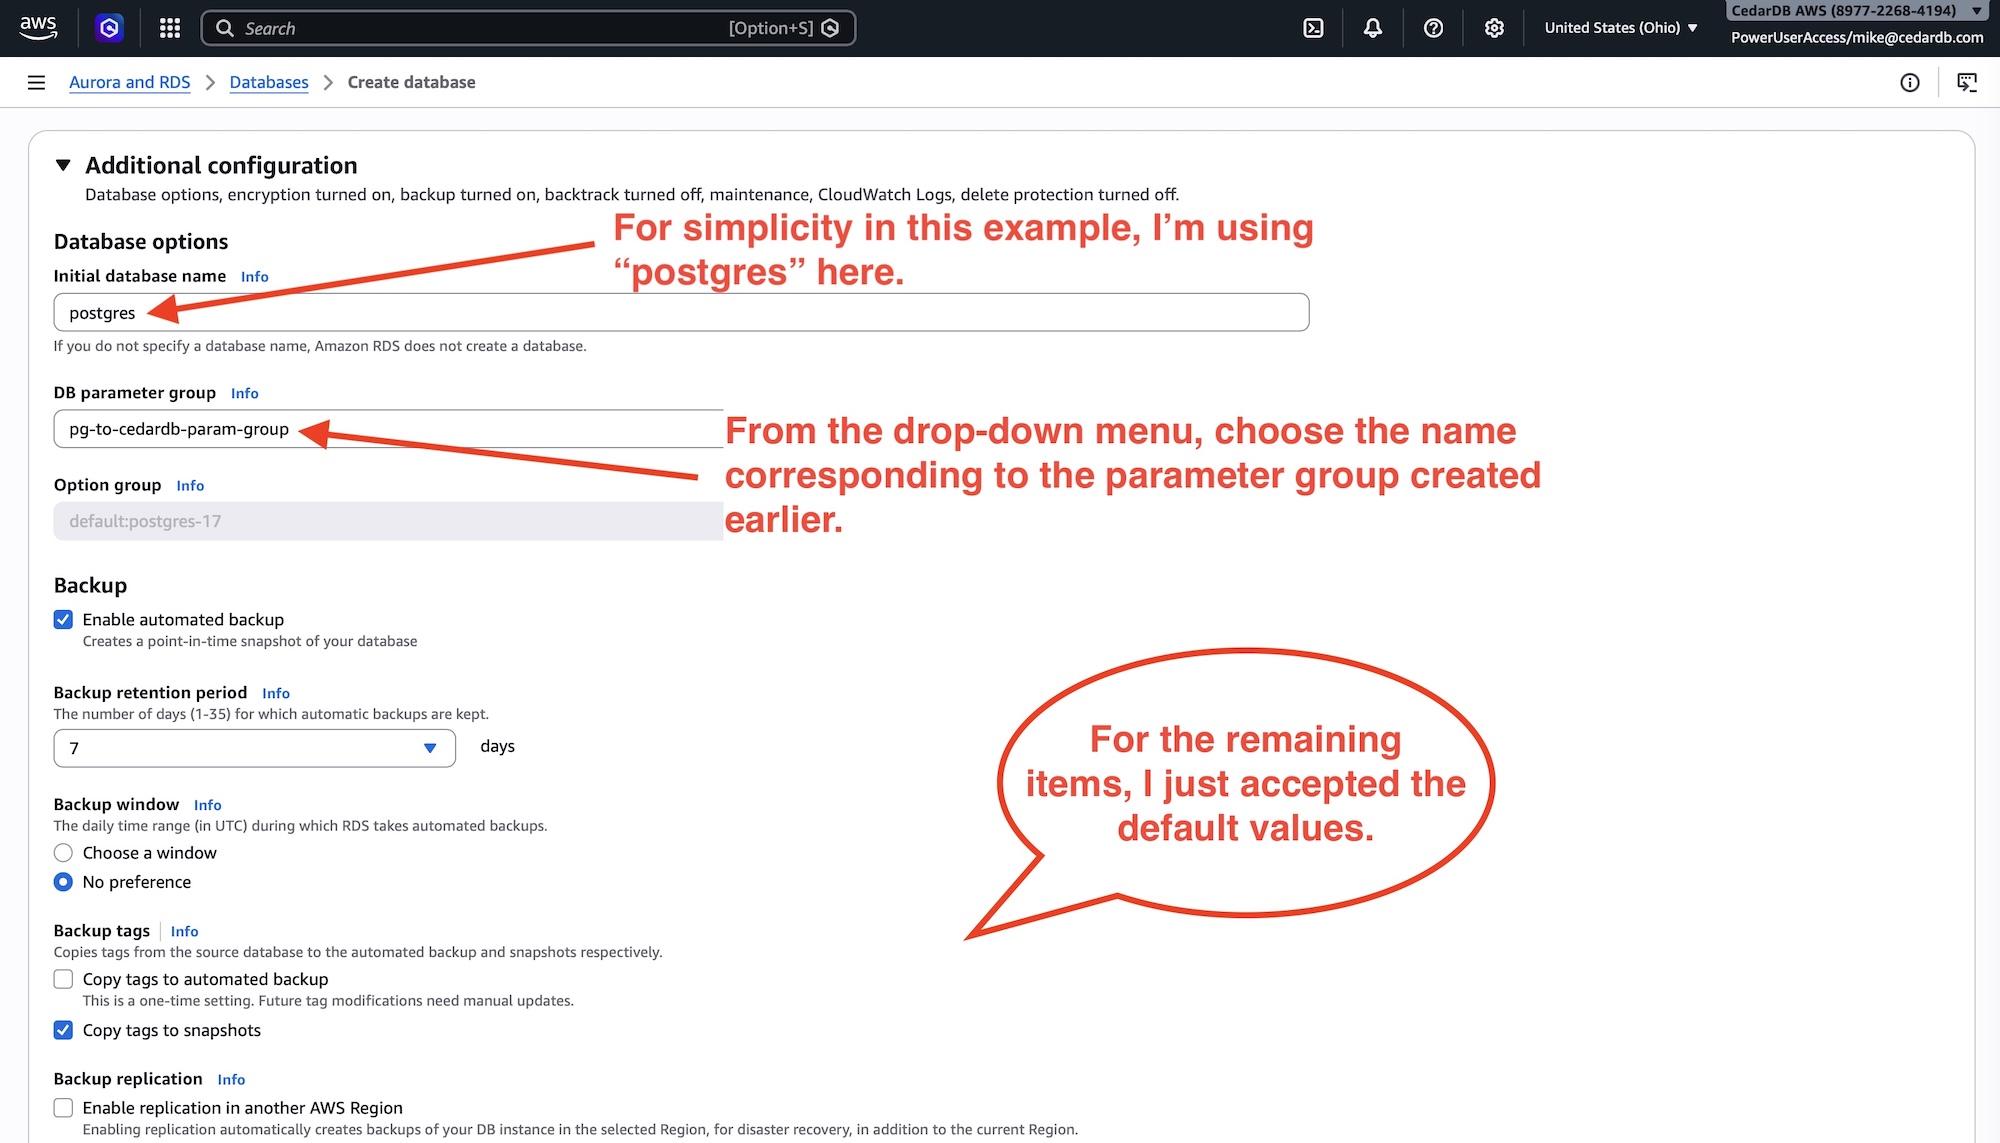Click the info circle icon below the account name
The image size is (2000, 1143).
pos(1910,82)
